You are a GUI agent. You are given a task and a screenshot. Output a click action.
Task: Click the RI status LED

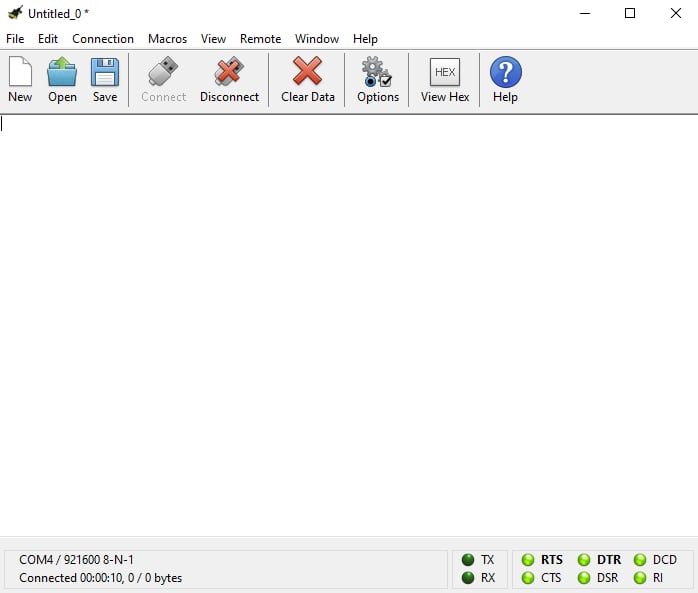tap(640, 578)
